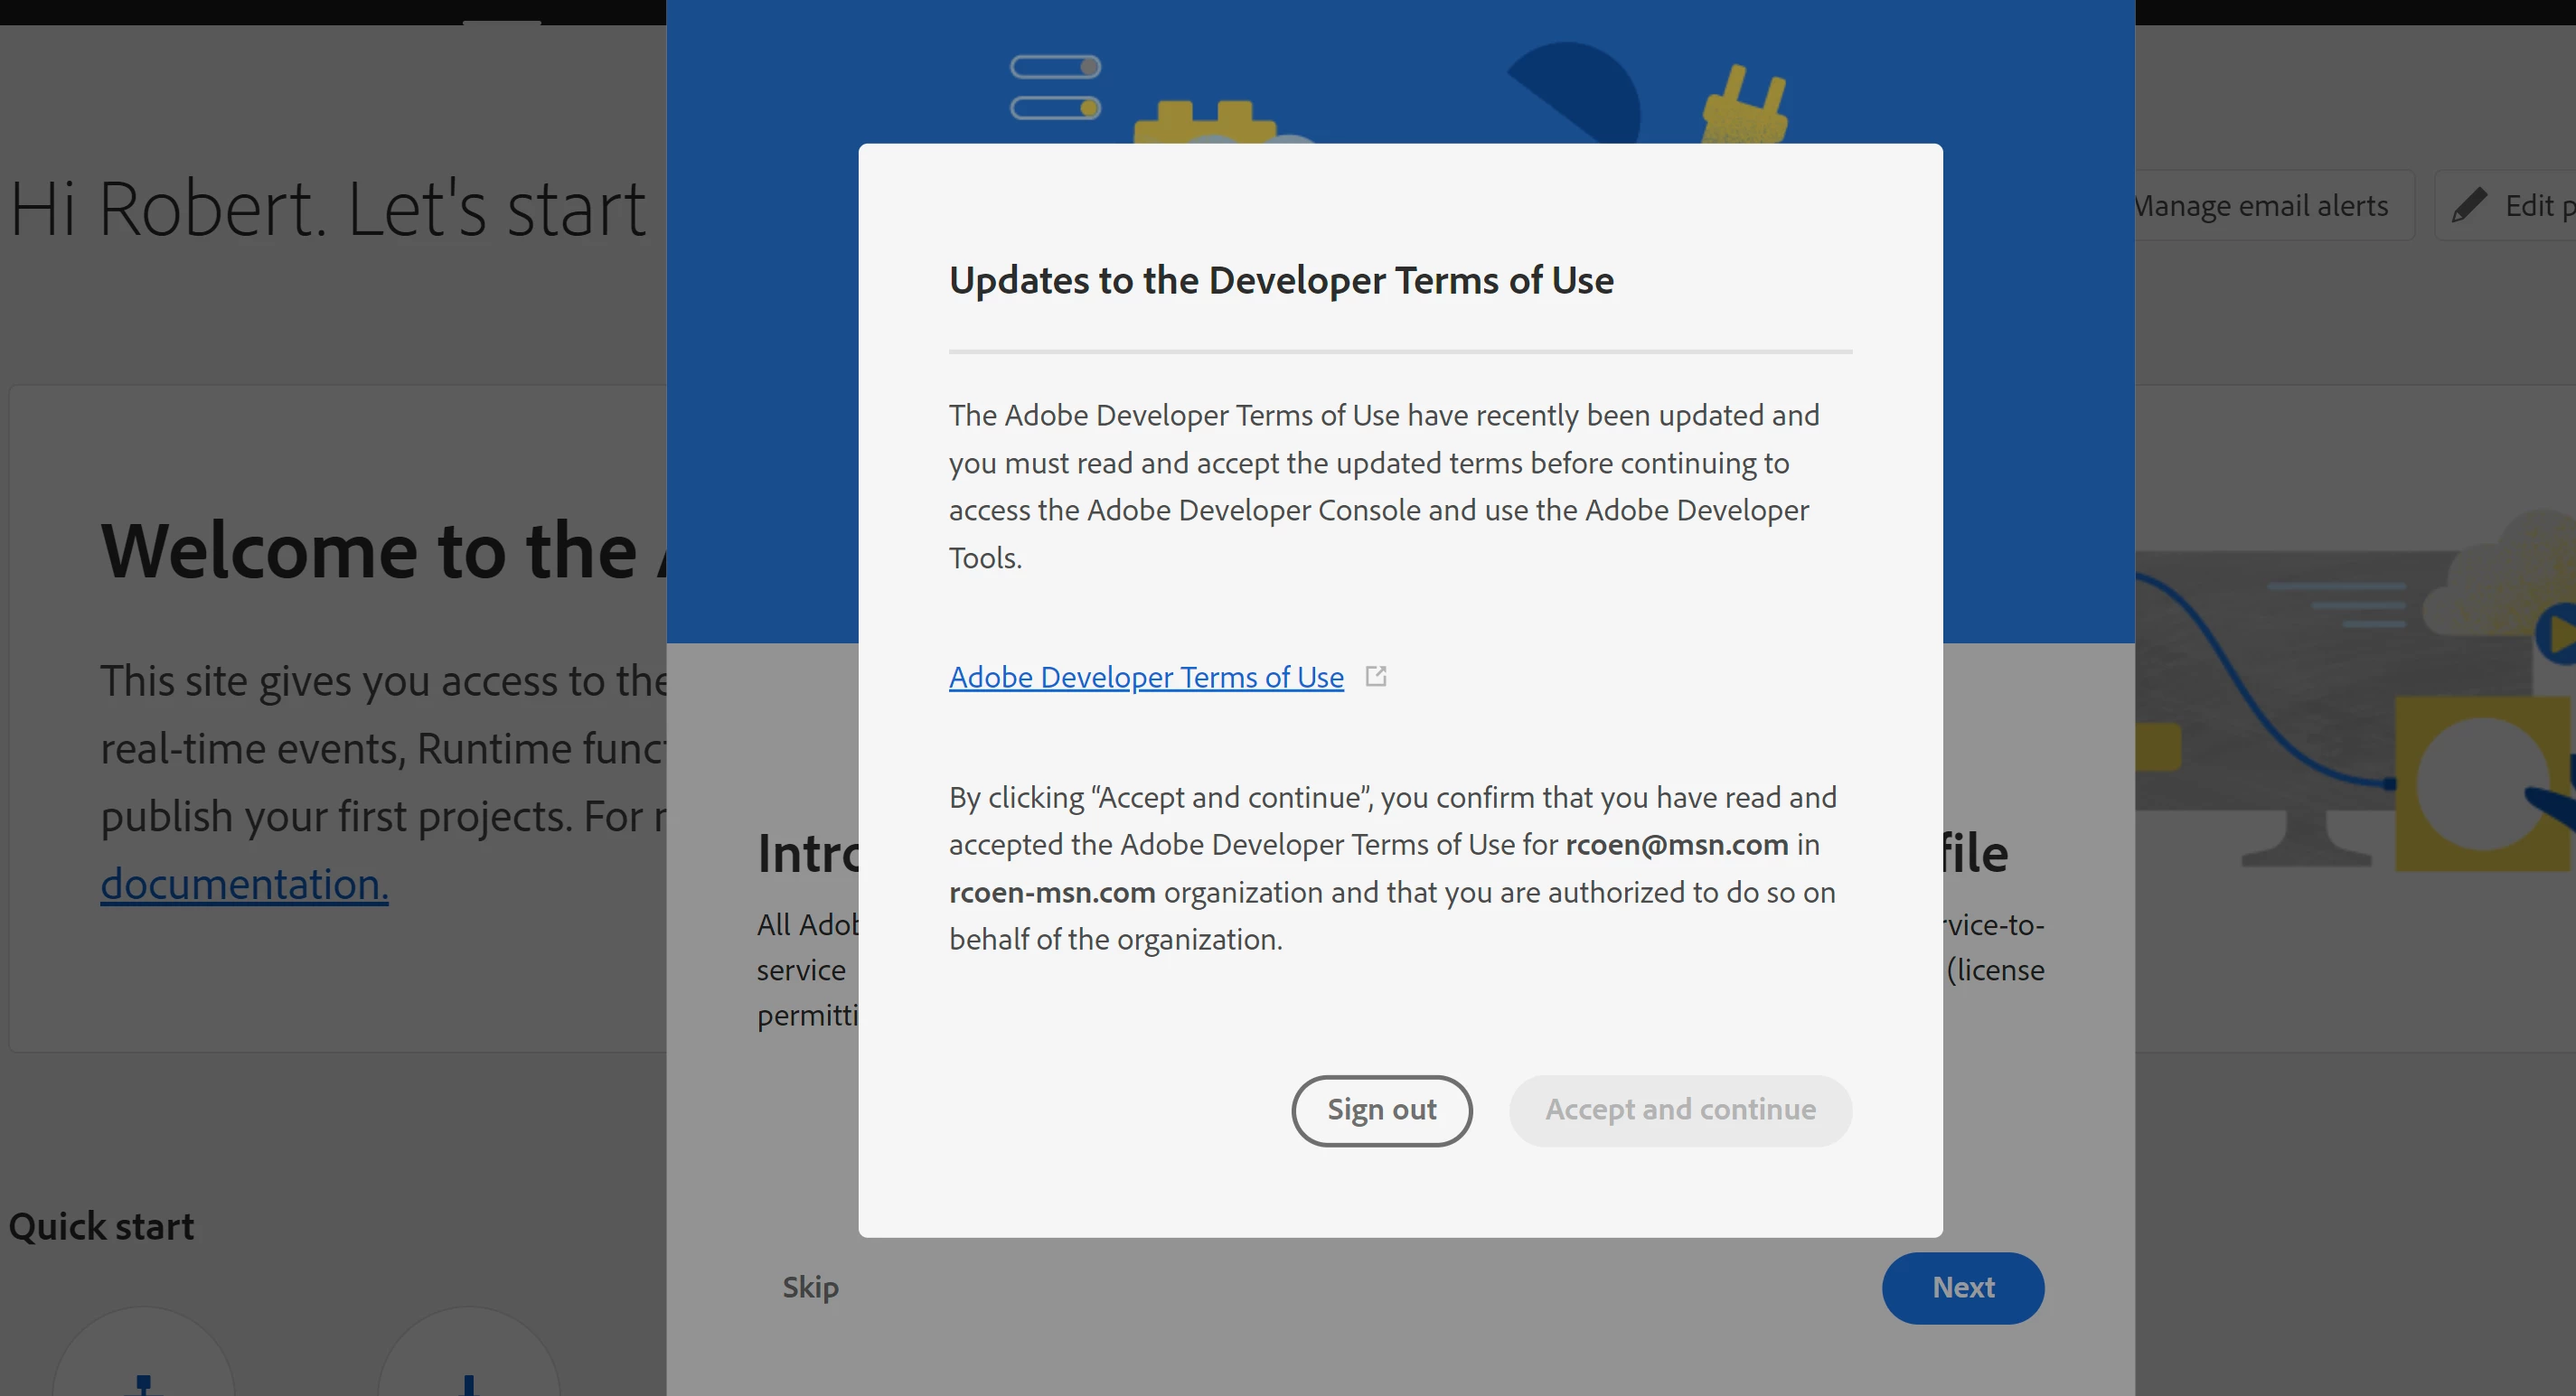Viewport: 2576px width, 1396px height.
Task: Click Accept and continue
Action: pyautogui.click(x=1680, y=1110)
